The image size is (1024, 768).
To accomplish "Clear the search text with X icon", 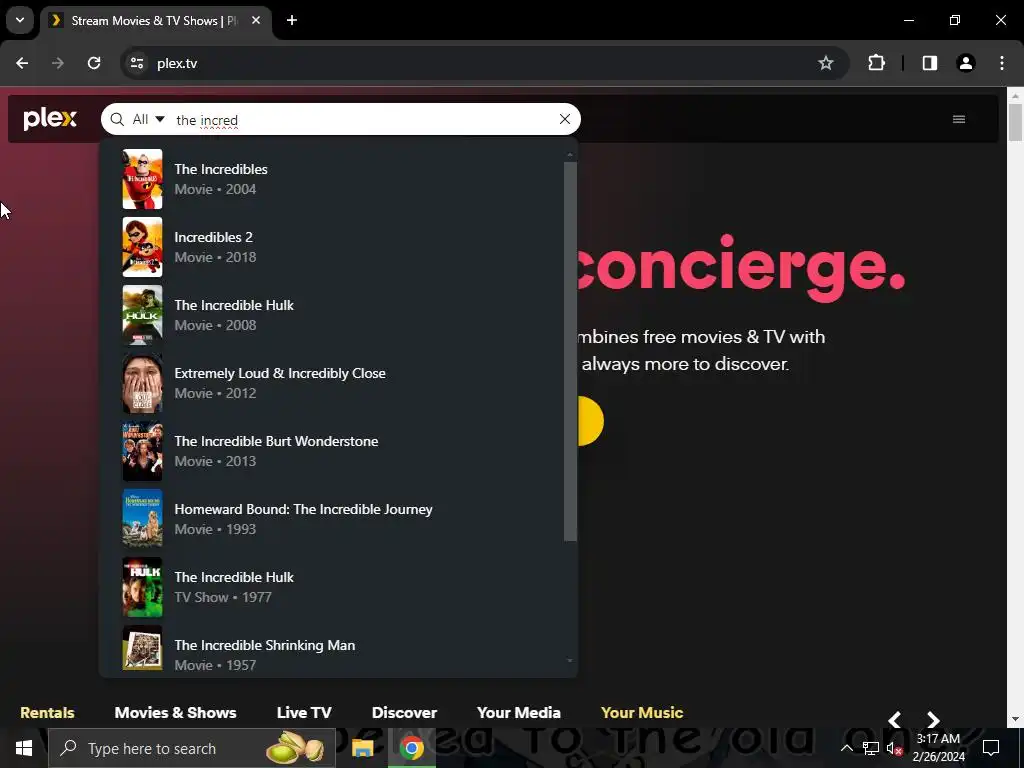I will [565, 119].
